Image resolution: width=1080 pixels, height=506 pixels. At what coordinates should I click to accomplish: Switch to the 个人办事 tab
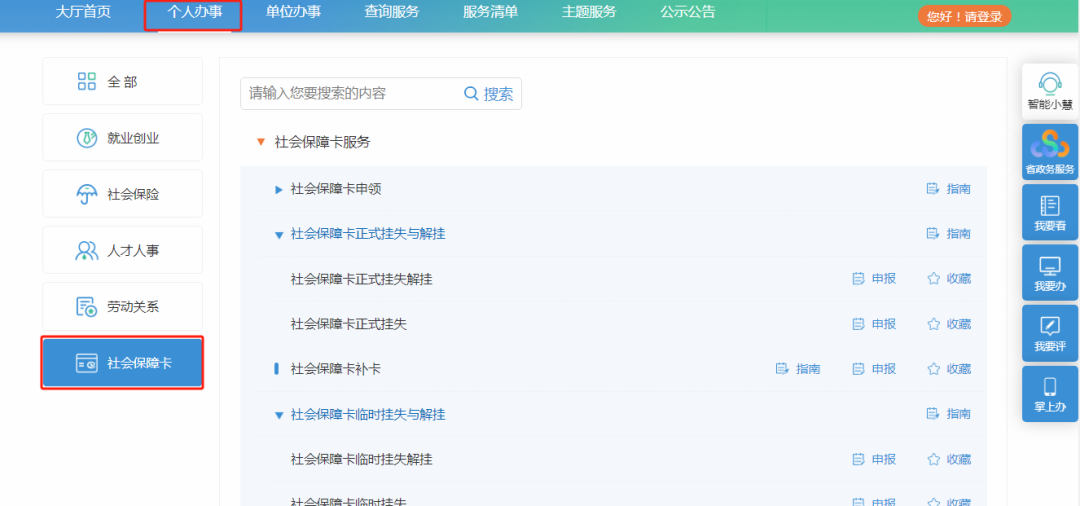pyautogui.click(x=194, y=13)
